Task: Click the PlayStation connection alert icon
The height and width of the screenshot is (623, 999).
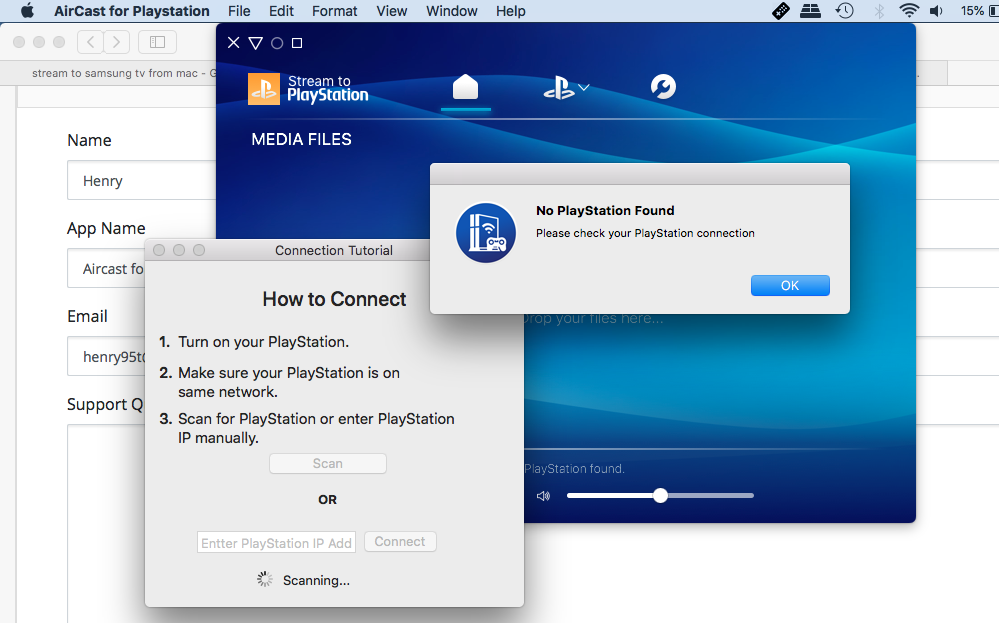Action: coord(485,233)
